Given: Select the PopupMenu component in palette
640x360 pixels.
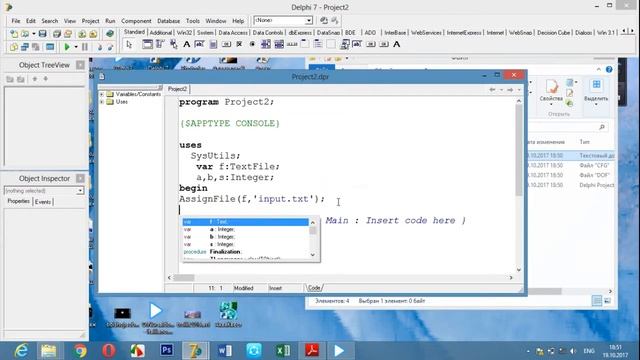Looking at the screenshot, I should [x=173, y=44].
